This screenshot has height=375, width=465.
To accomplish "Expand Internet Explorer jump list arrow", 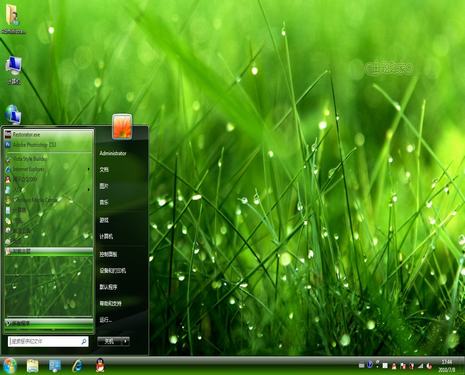I will (x=89, y=169).
